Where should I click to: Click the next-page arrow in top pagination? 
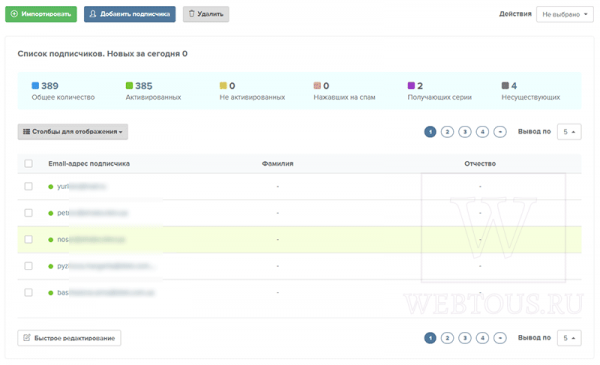pyautogui.click(x=500, y=132)
